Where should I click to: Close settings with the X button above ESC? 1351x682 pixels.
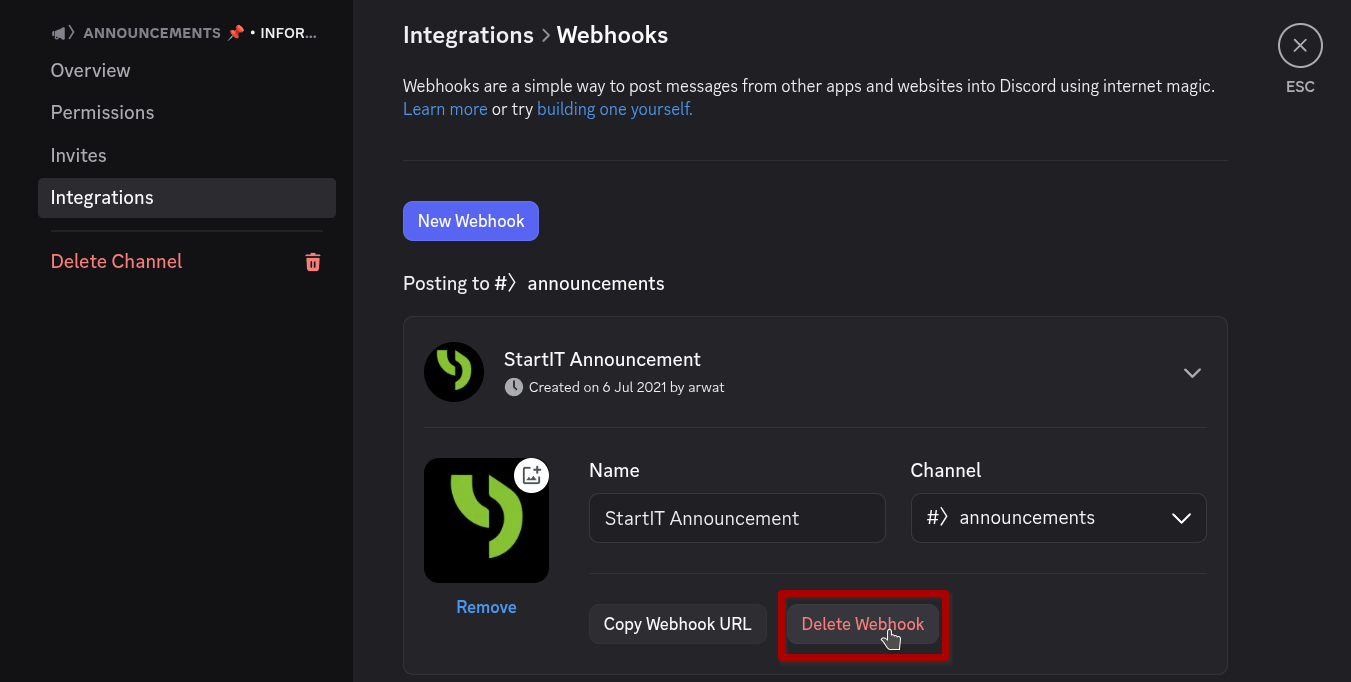1299,46
